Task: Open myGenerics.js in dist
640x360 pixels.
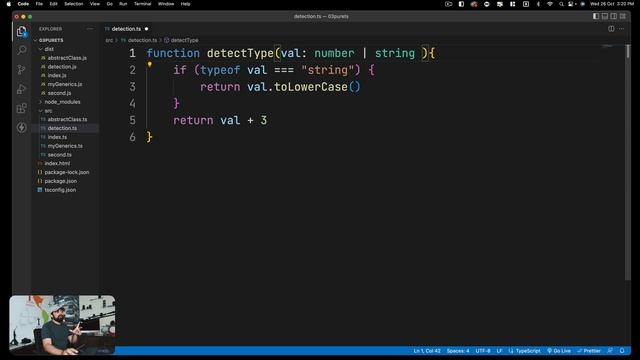Action: (x=64, y=84)
